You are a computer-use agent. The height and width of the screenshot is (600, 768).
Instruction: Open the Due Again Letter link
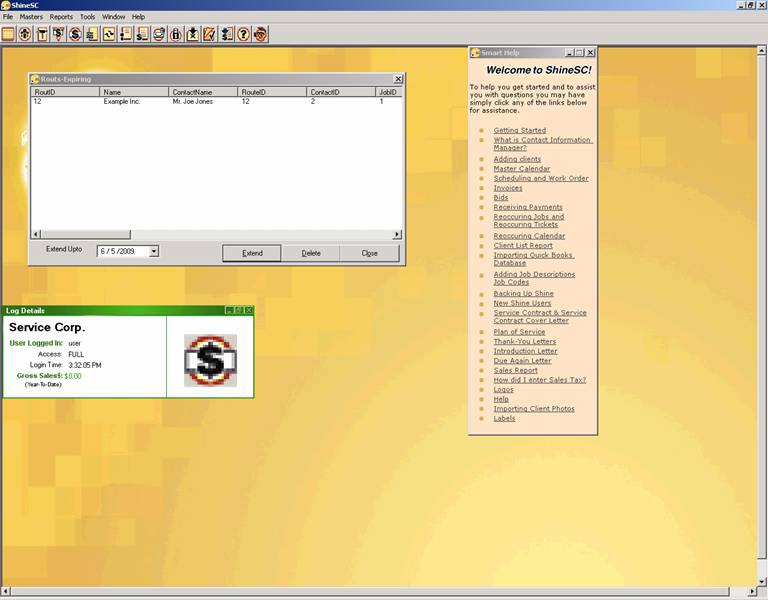point(522,360)
